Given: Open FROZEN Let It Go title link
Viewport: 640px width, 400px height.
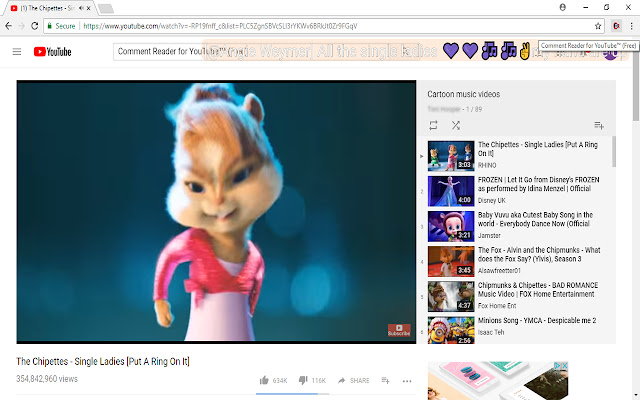Looking at the screenshot, I should 539,184.
